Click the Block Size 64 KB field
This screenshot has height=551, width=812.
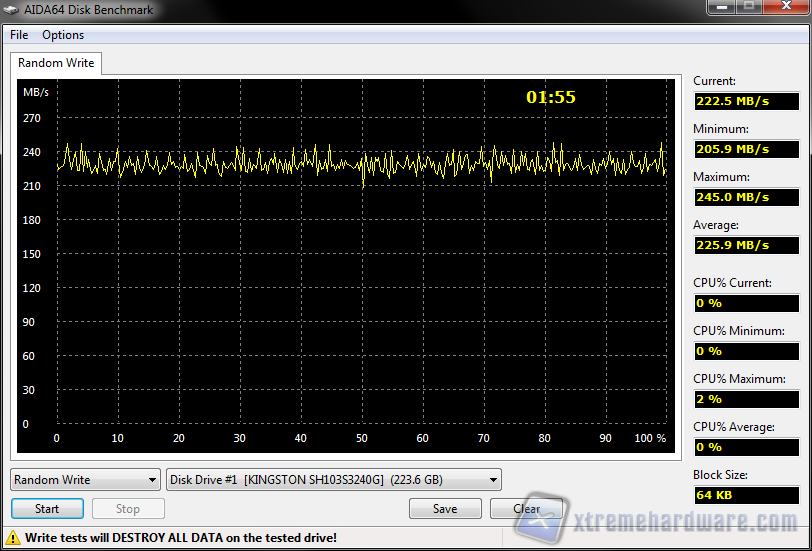(x=745, y=495)
